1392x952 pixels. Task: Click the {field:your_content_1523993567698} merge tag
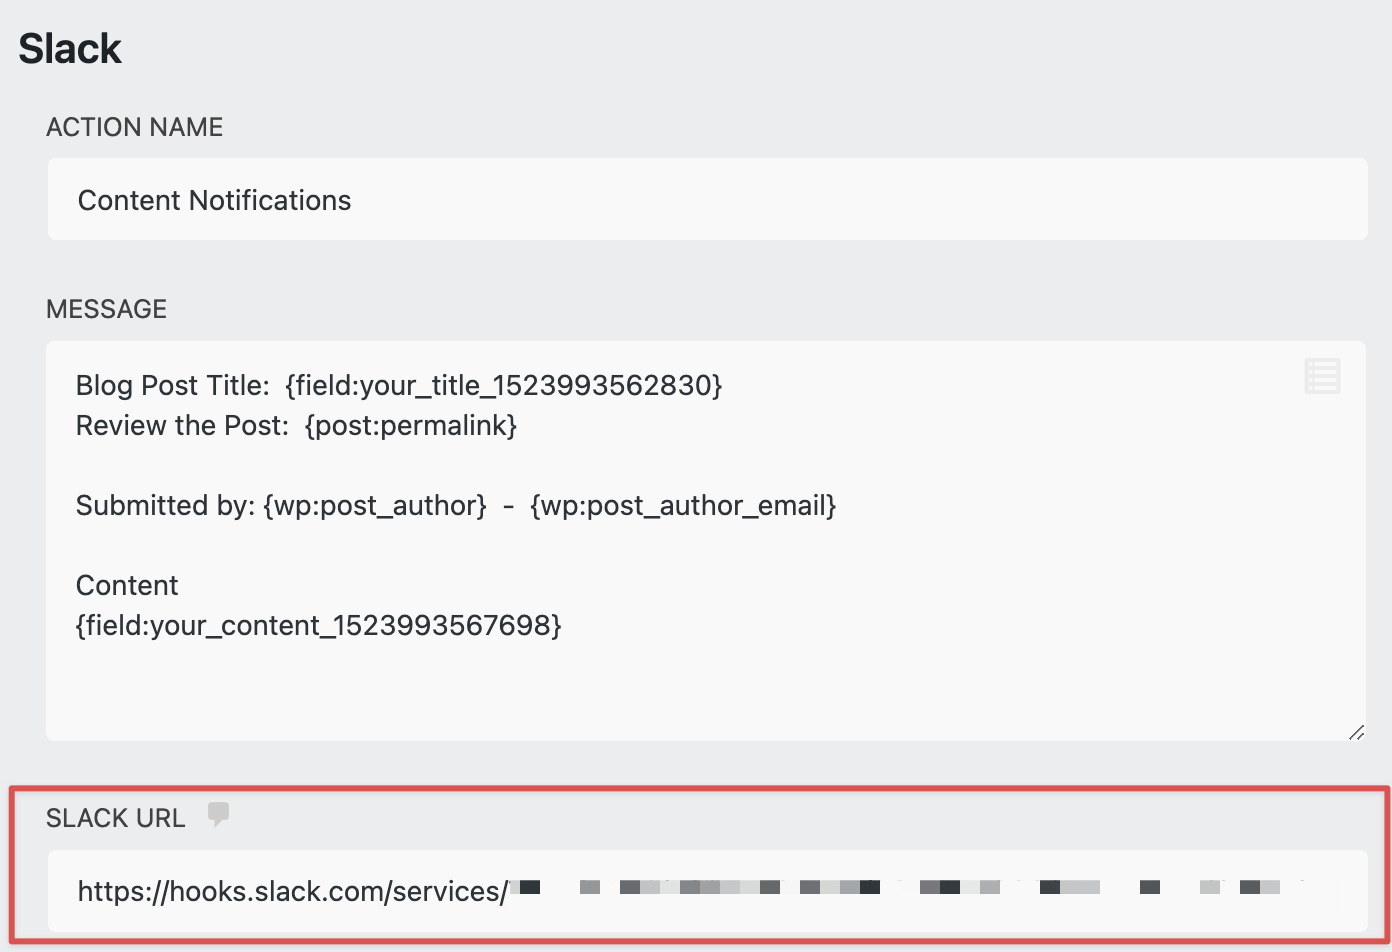coord(318,625)
